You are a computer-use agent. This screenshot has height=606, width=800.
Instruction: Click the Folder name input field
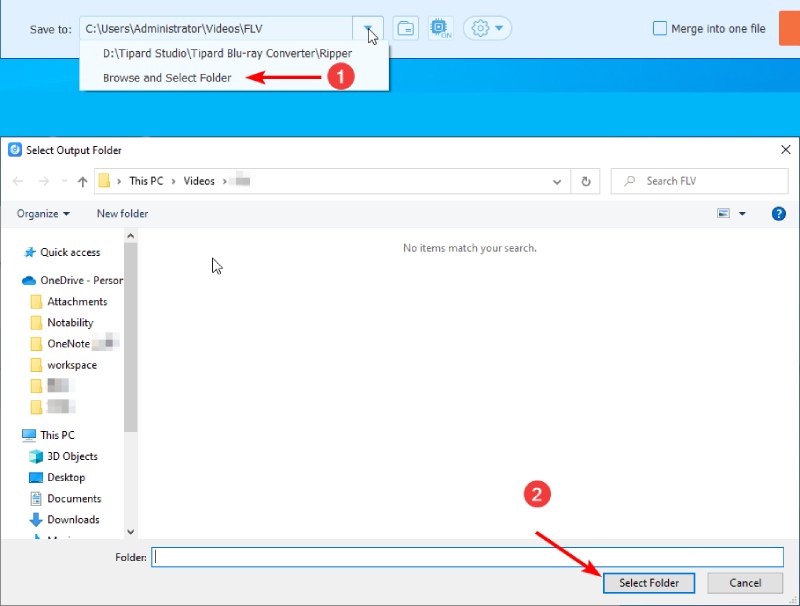point(467,557)
